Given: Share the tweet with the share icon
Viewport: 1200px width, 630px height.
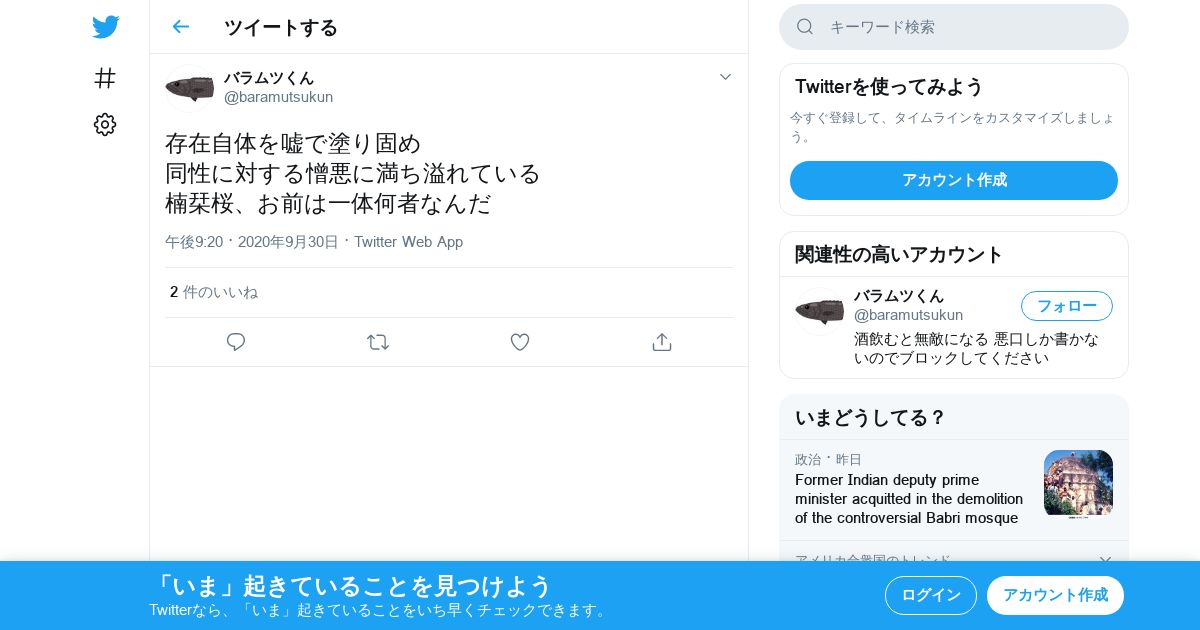Looking at the screenshot, I should click(x=661, y=342).
